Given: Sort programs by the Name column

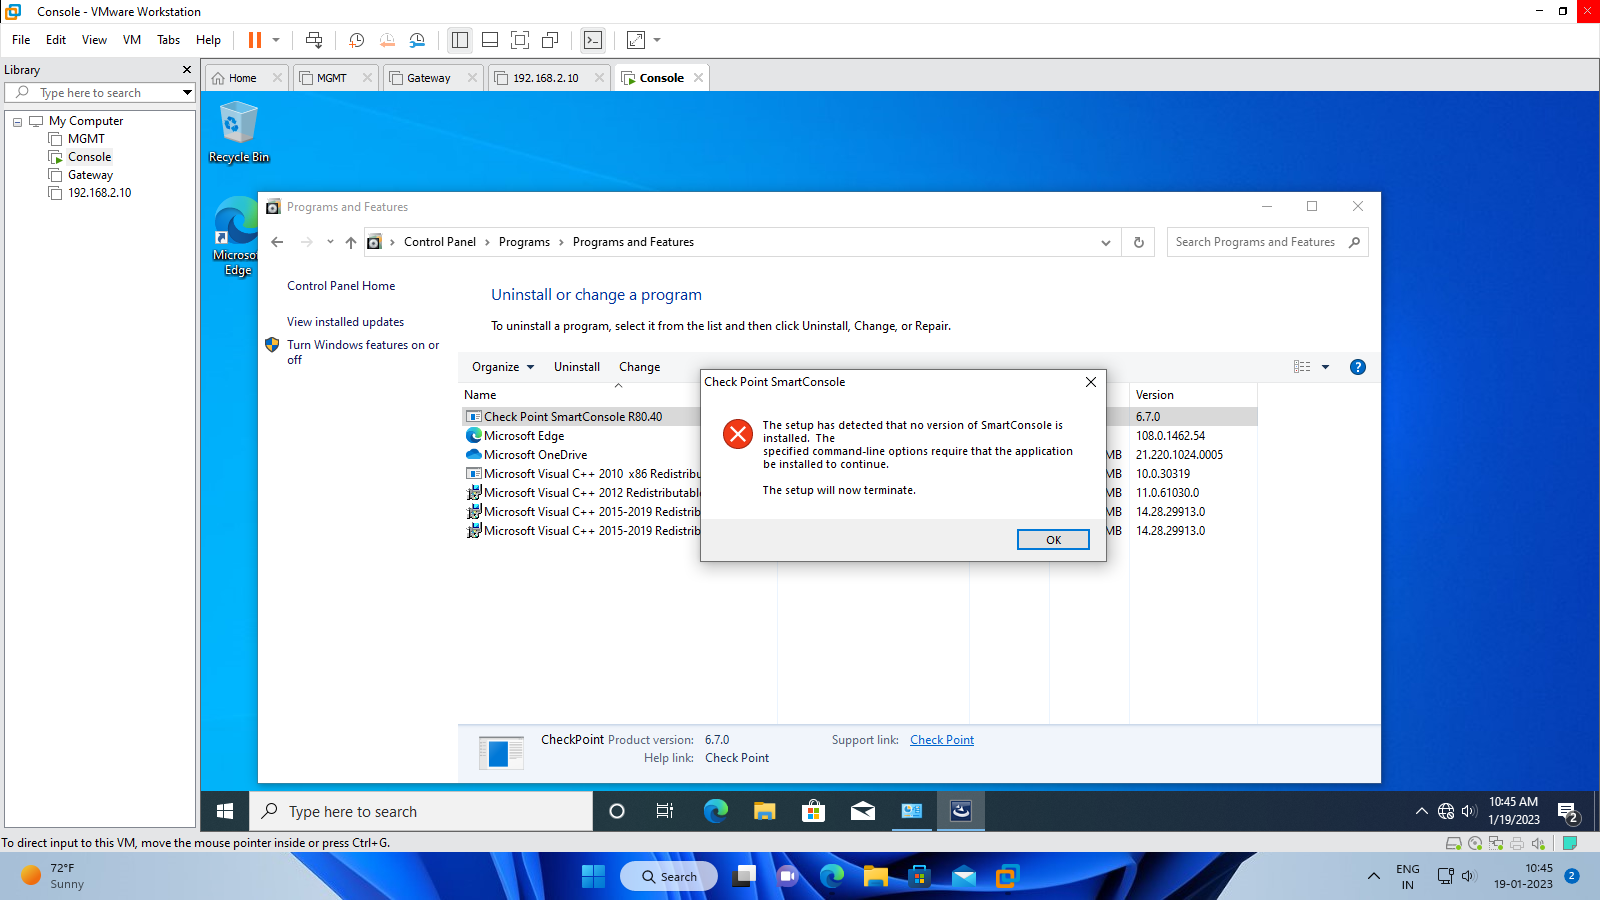Looking at the screenshot, I should tap(480, 395).
